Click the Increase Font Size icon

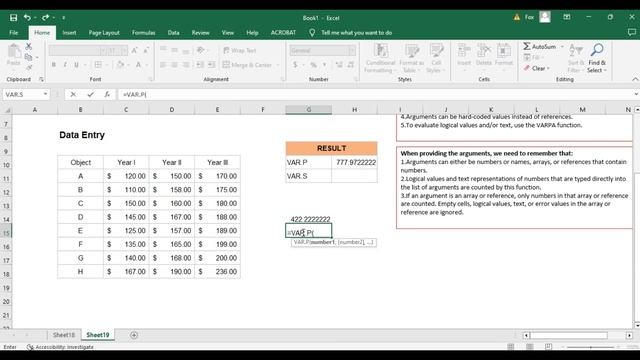[x=134, y=50]
